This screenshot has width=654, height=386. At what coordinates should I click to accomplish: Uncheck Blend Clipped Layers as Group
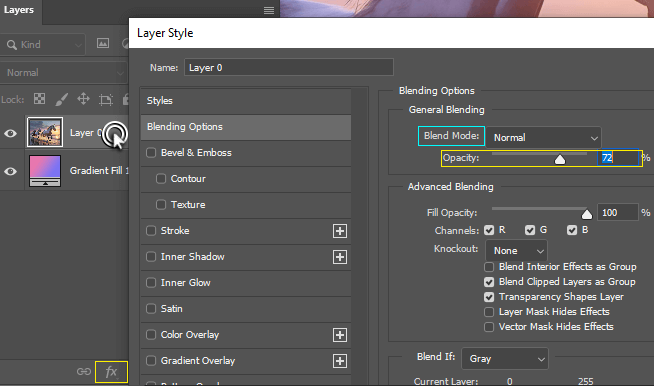(x=489, y=282)
